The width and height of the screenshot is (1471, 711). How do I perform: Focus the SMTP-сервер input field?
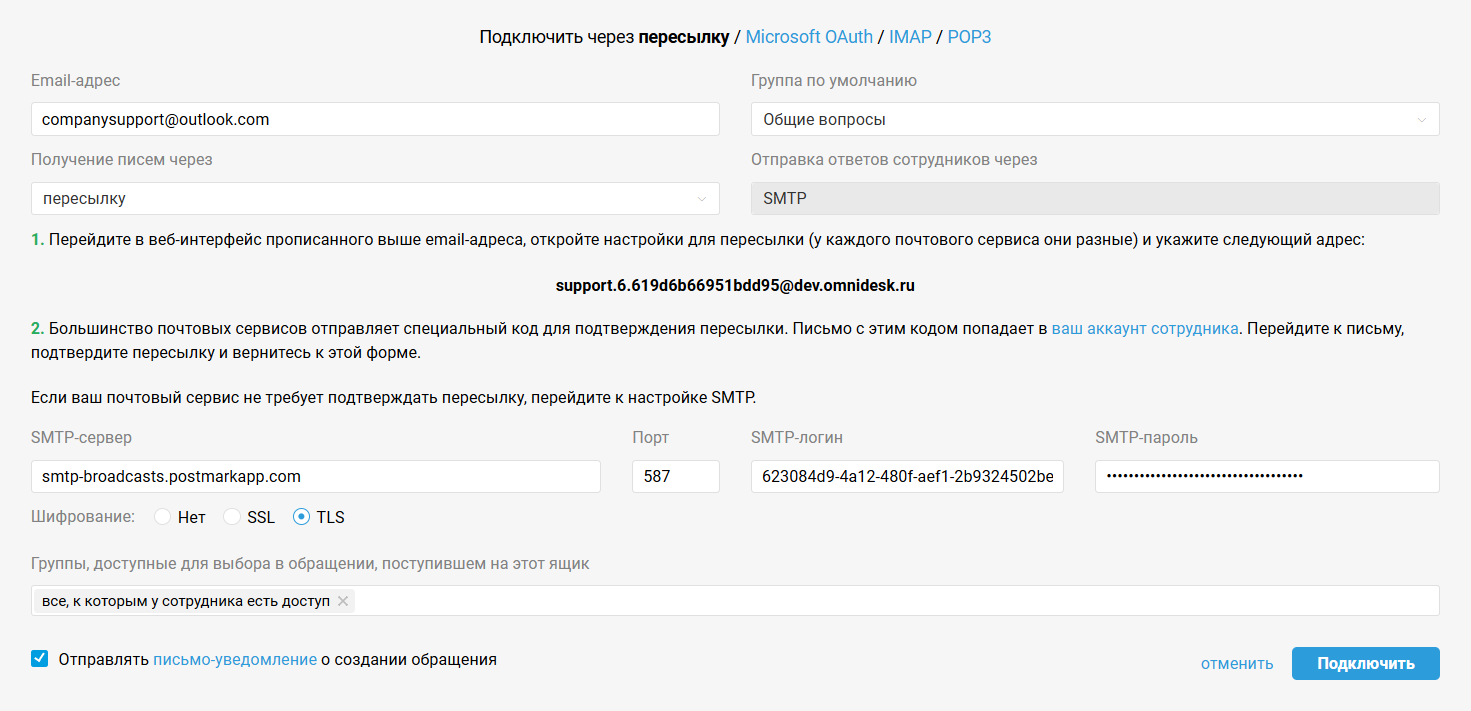[315, 476]
